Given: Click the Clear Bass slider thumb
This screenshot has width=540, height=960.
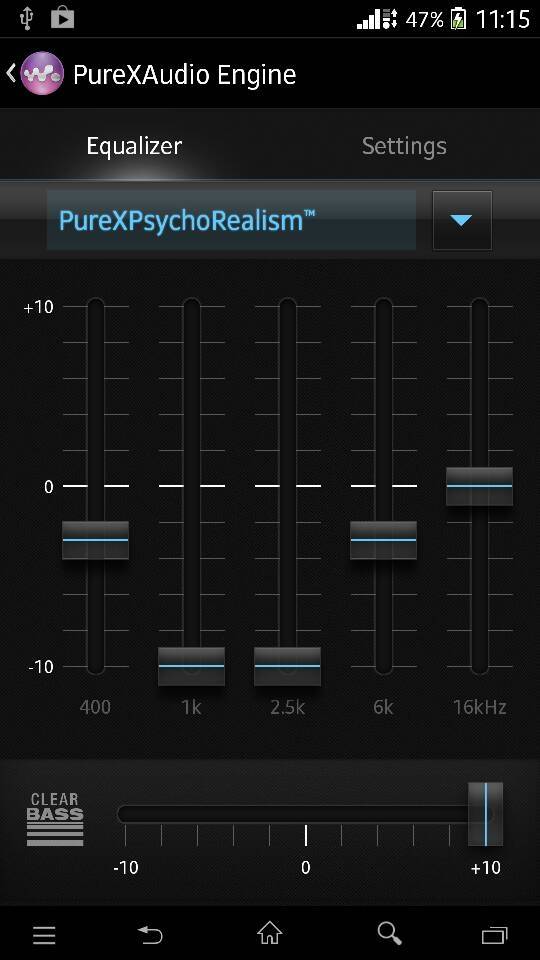Looking at the screenshot, I should point(486,814).
